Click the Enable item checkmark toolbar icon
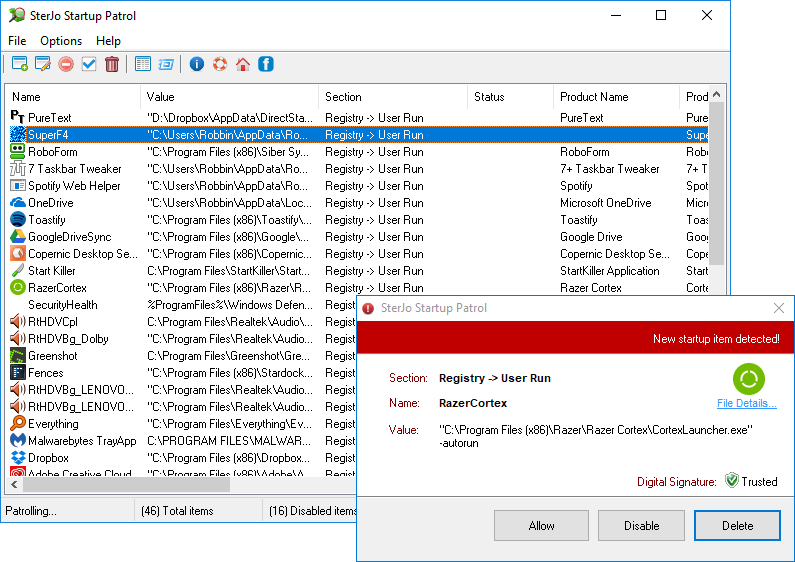This screenshot has height=562, width=795. (x=89, y=64)
